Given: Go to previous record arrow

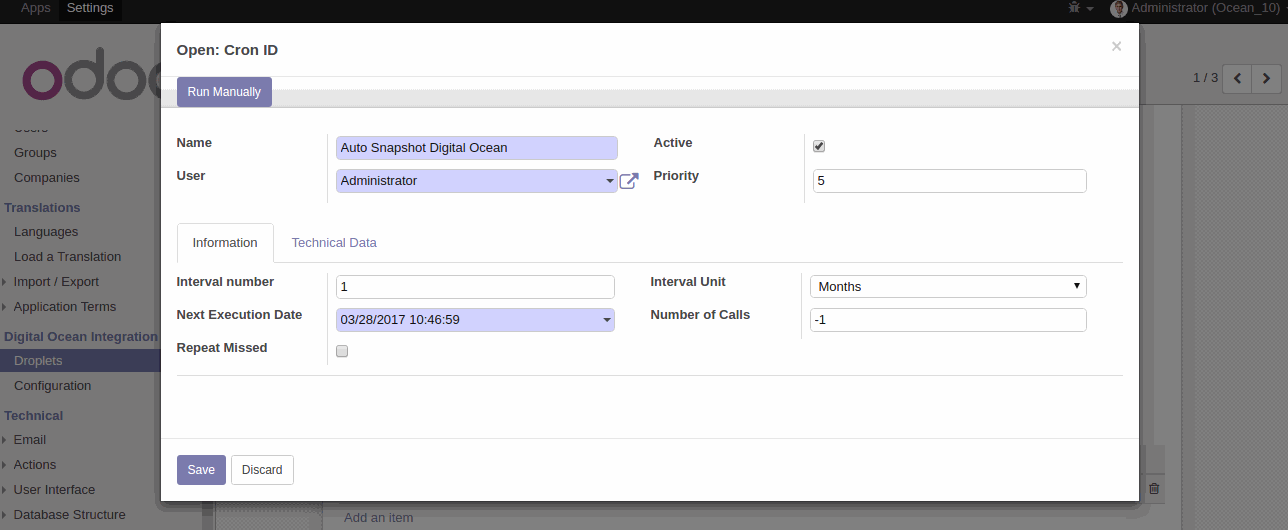Looking at the screenshot, I should tap(1237, 78).
